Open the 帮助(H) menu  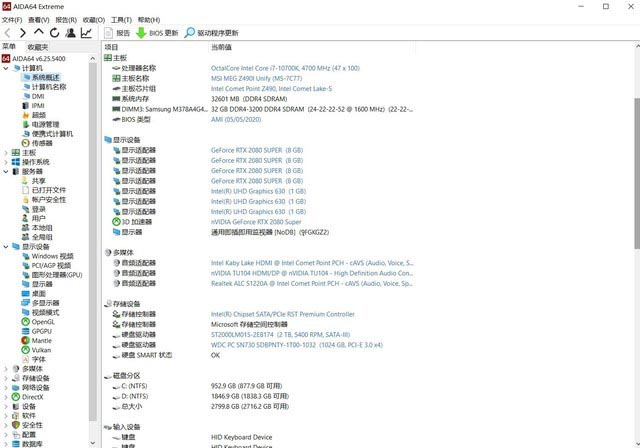click(x=149, y=20)
